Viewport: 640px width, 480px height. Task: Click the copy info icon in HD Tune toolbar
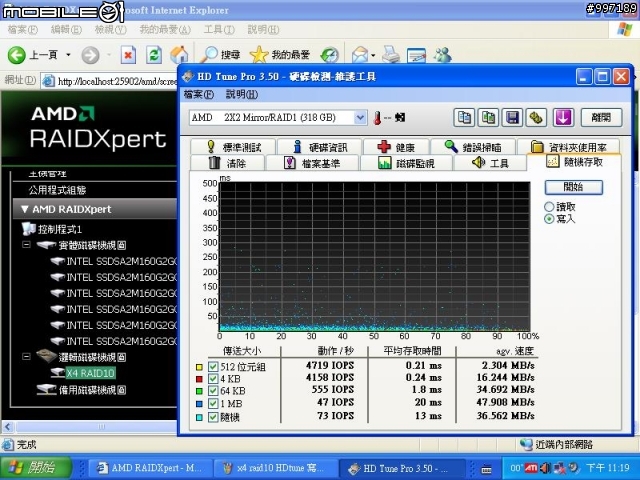click(x=464, y=118)
